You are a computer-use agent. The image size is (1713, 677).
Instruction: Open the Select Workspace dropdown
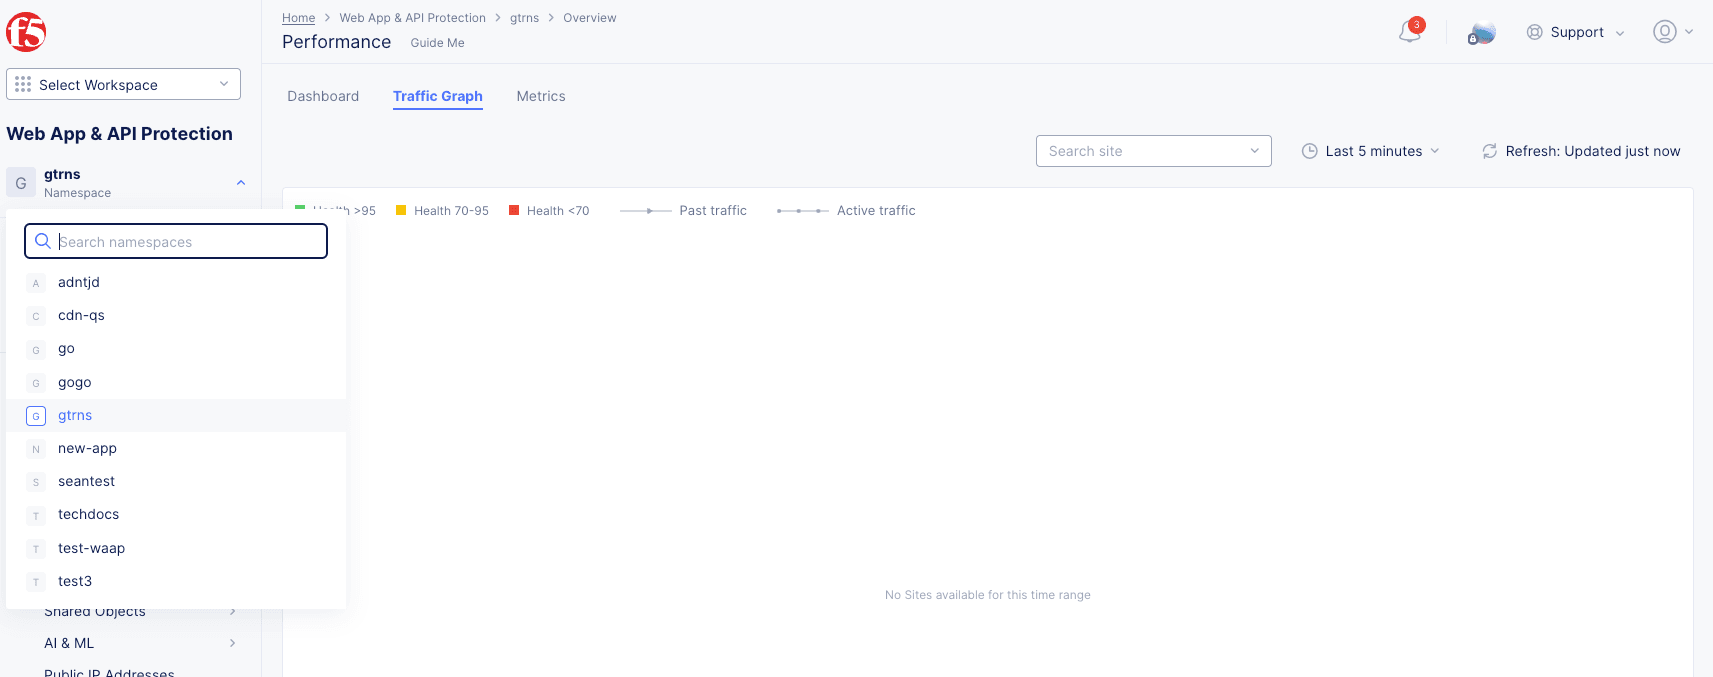coord(123,85)
